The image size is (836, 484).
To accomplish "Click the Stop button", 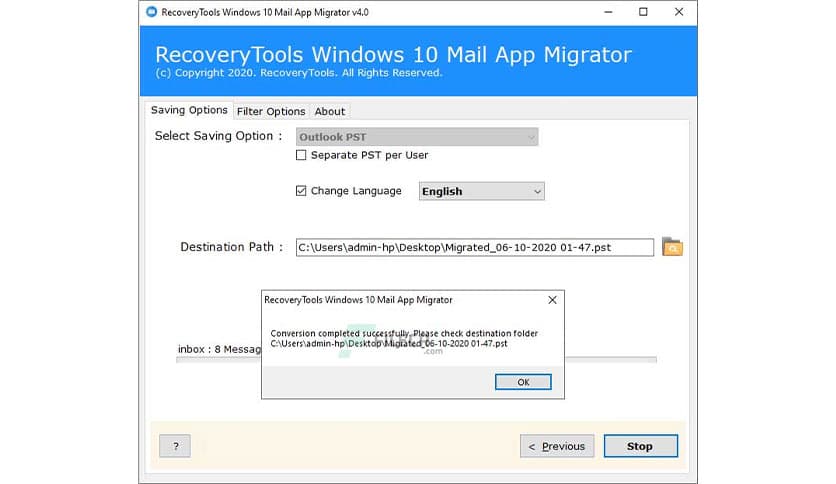I will (640, 446).
